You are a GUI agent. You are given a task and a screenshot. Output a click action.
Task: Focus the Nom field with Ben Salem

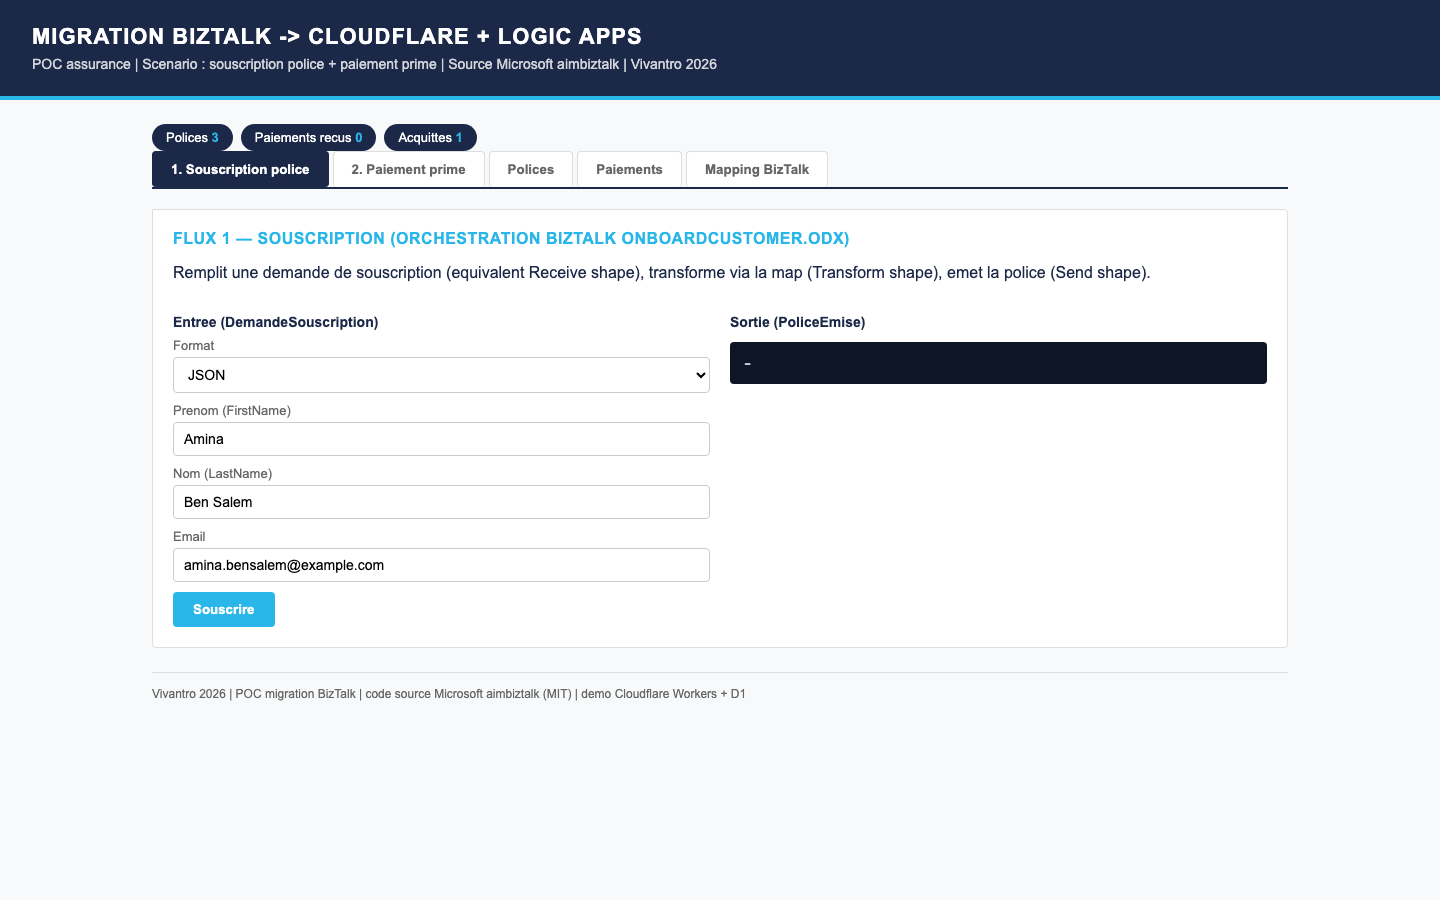441,502
